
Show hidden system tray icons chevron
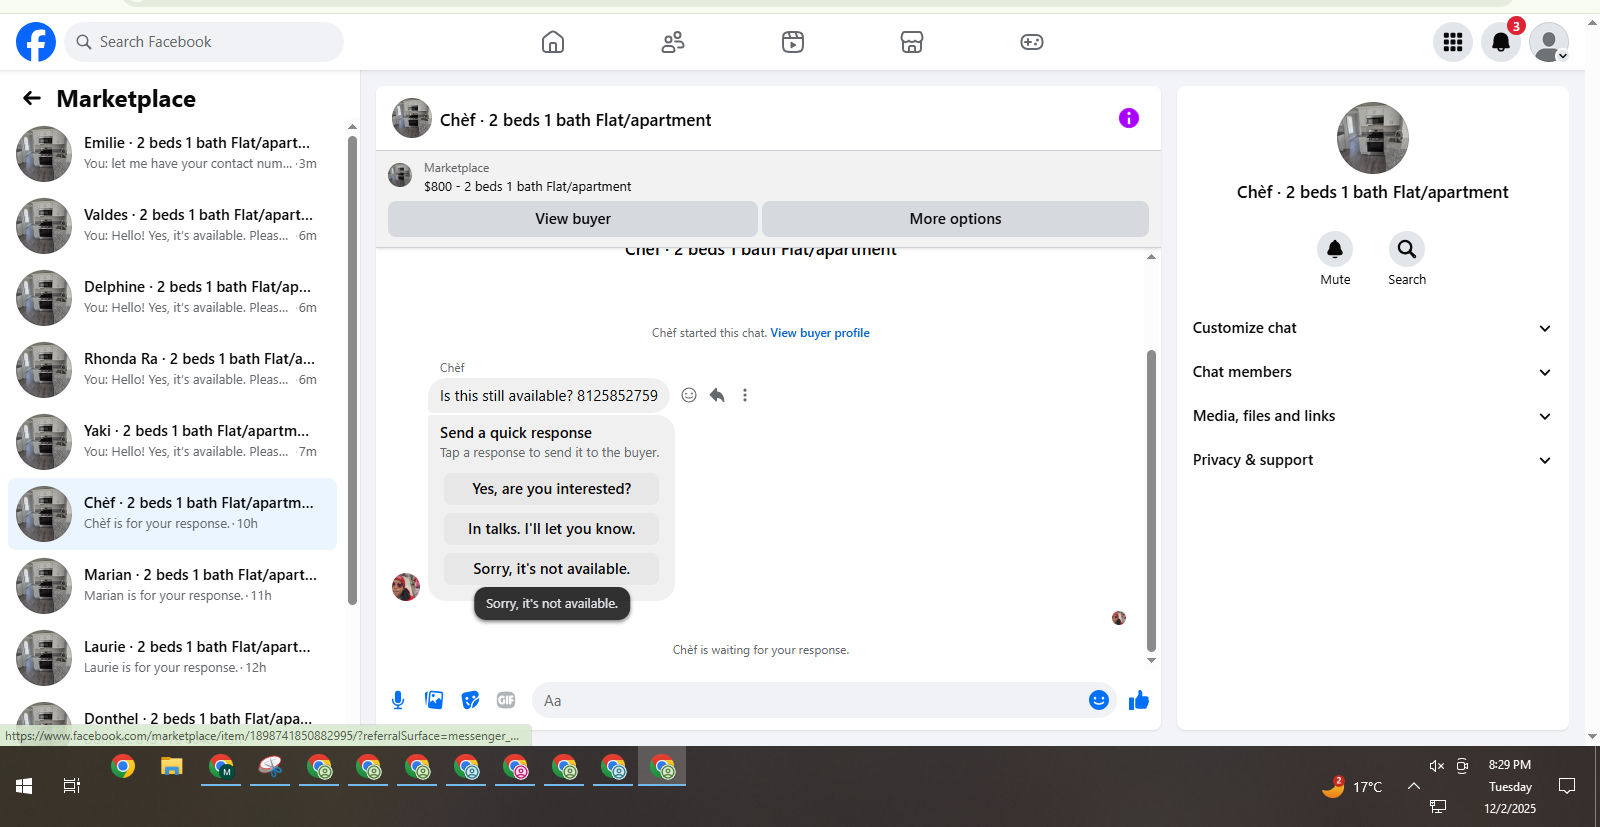tap(1414, 786)
